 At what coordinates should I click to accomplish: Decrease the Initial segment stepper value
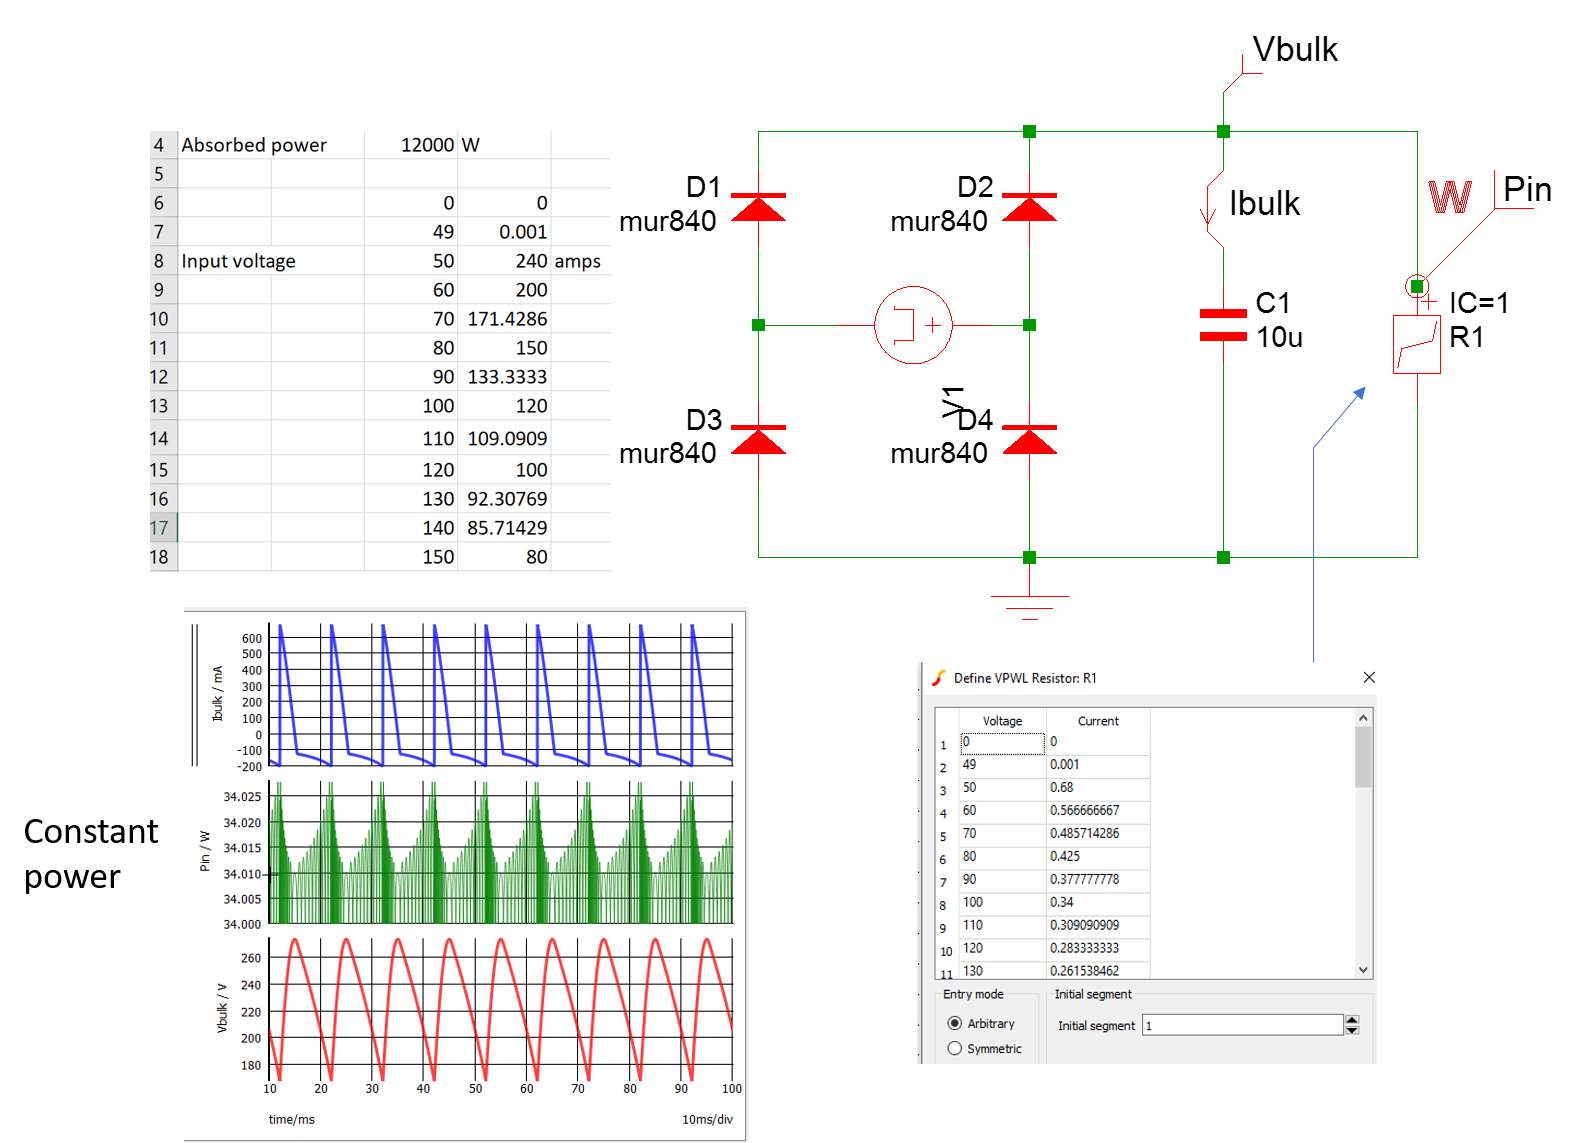(x=1352, y=1030)
